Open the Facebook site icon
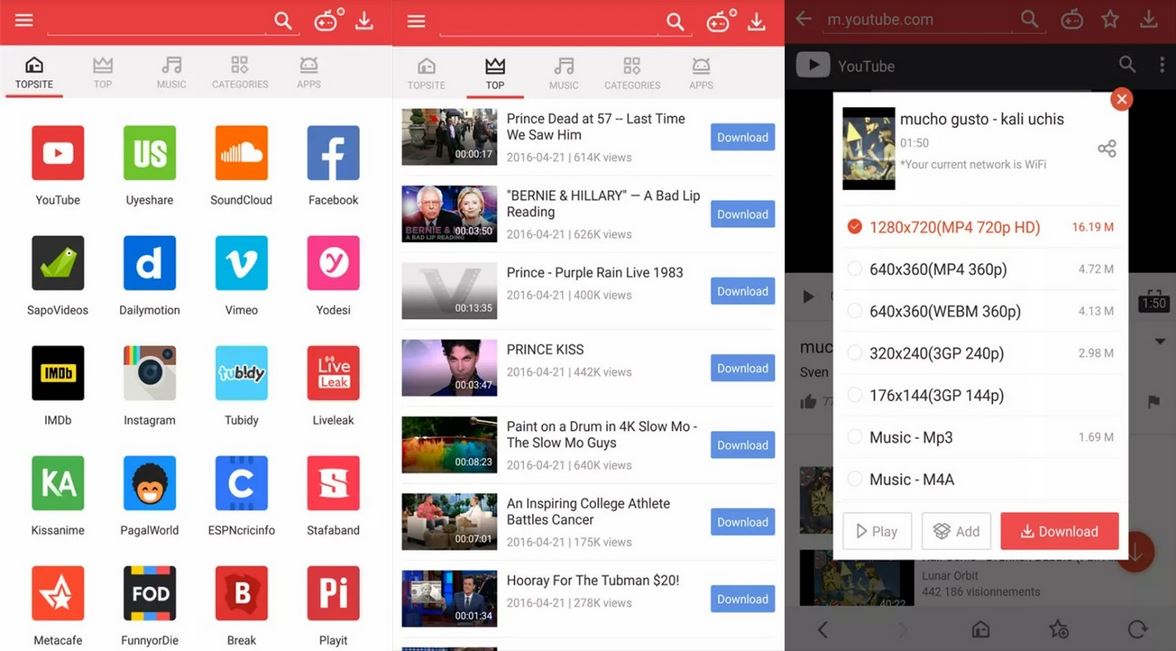The height and width of the screenshot is (651, 1176). pyautogui.click(x=333, y=153)
